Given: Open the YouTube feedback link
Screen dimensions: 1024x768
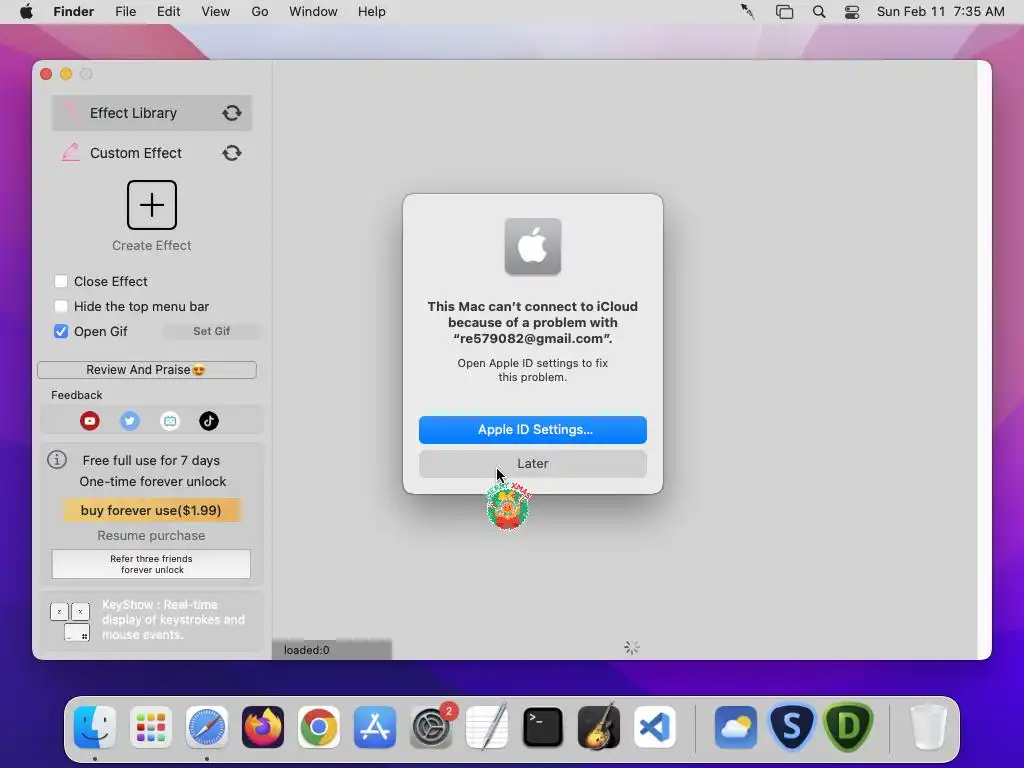Looking at the screenshot, I should [89, 421].
